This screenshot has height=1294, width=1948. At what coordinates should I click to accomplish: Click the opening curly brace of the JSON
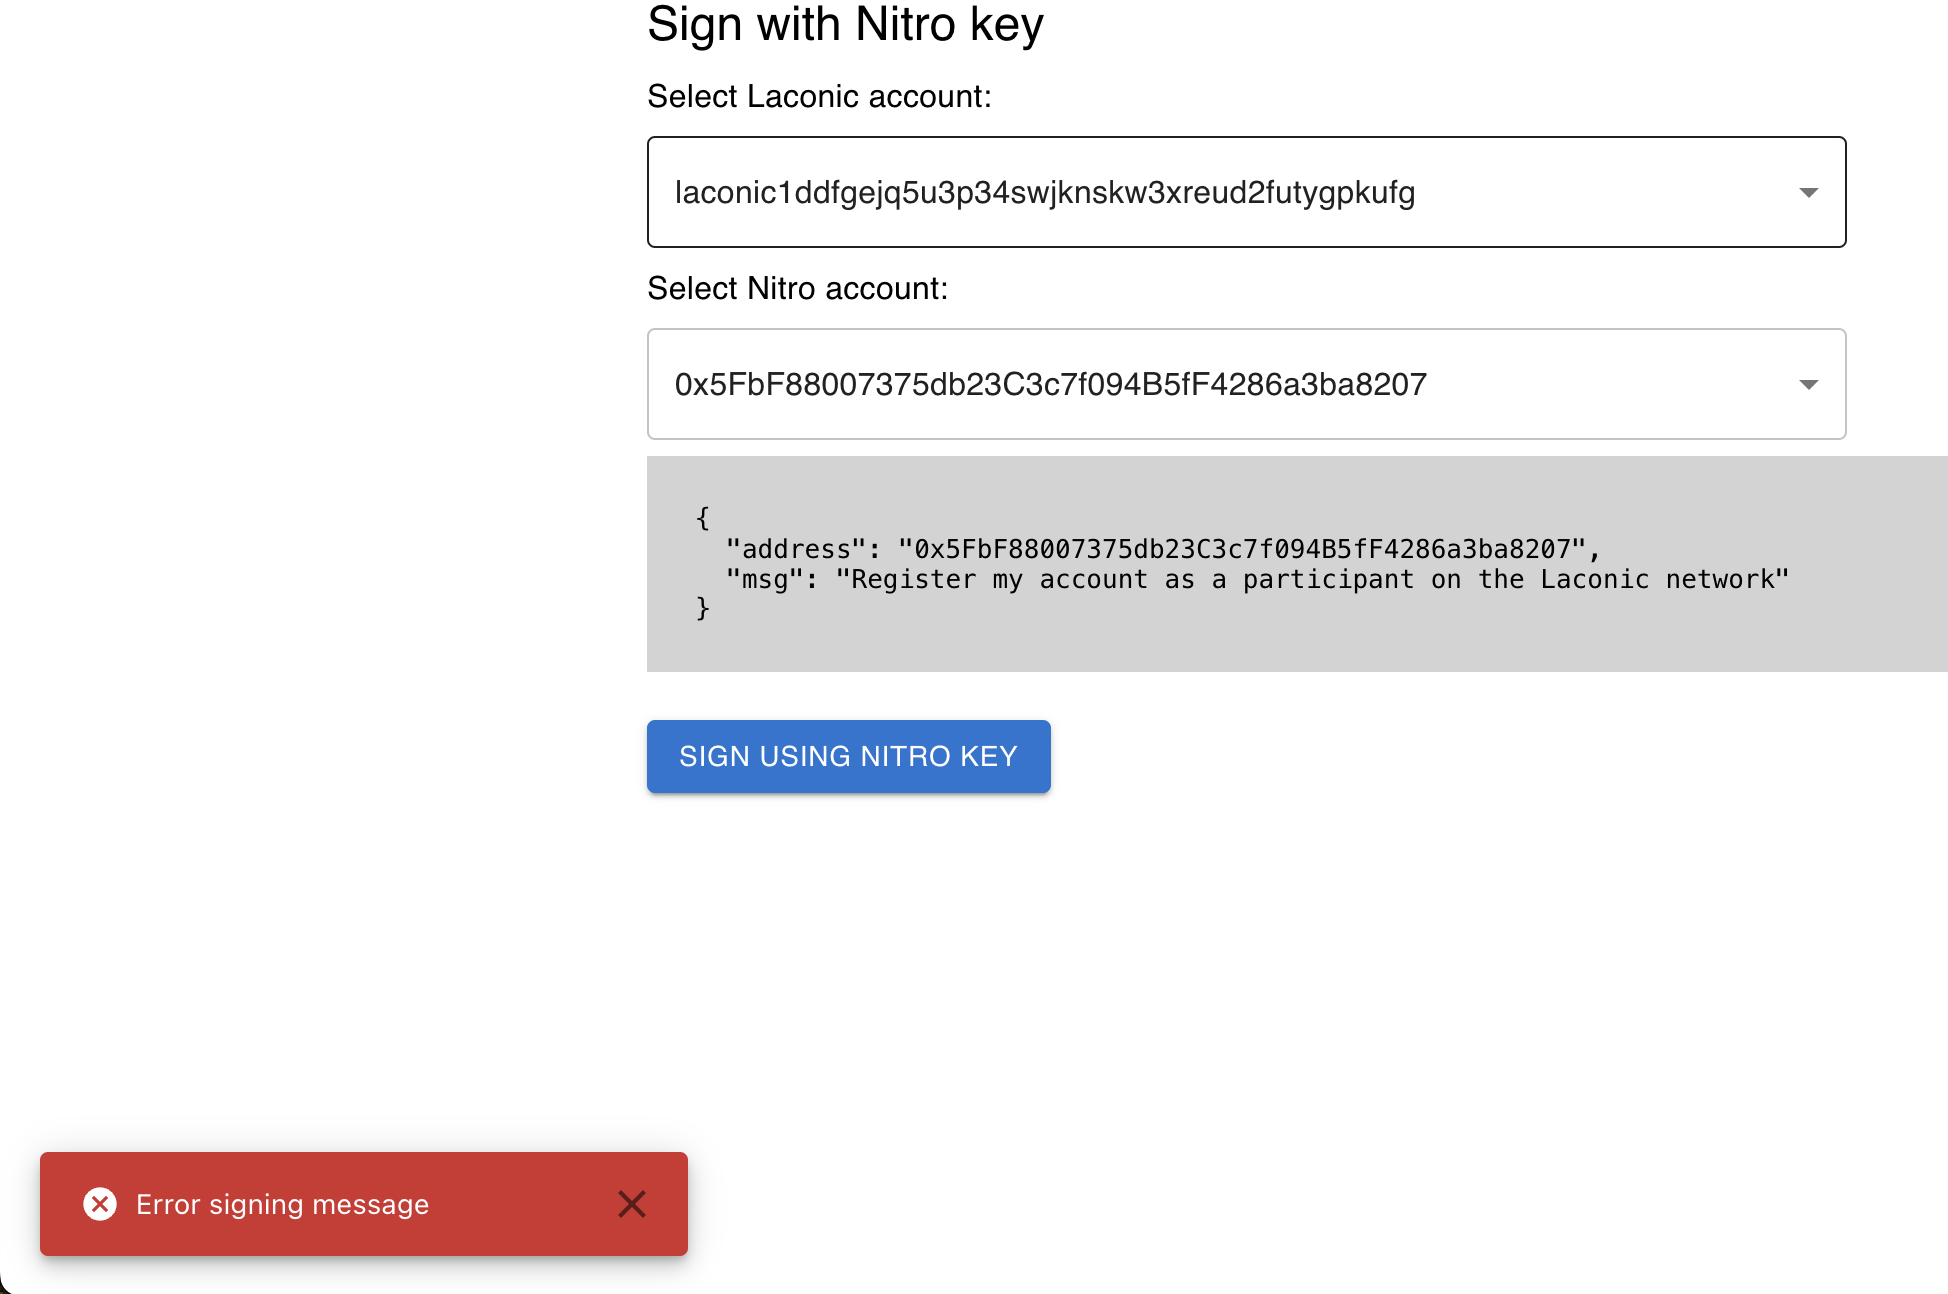(x=703, y=518)
